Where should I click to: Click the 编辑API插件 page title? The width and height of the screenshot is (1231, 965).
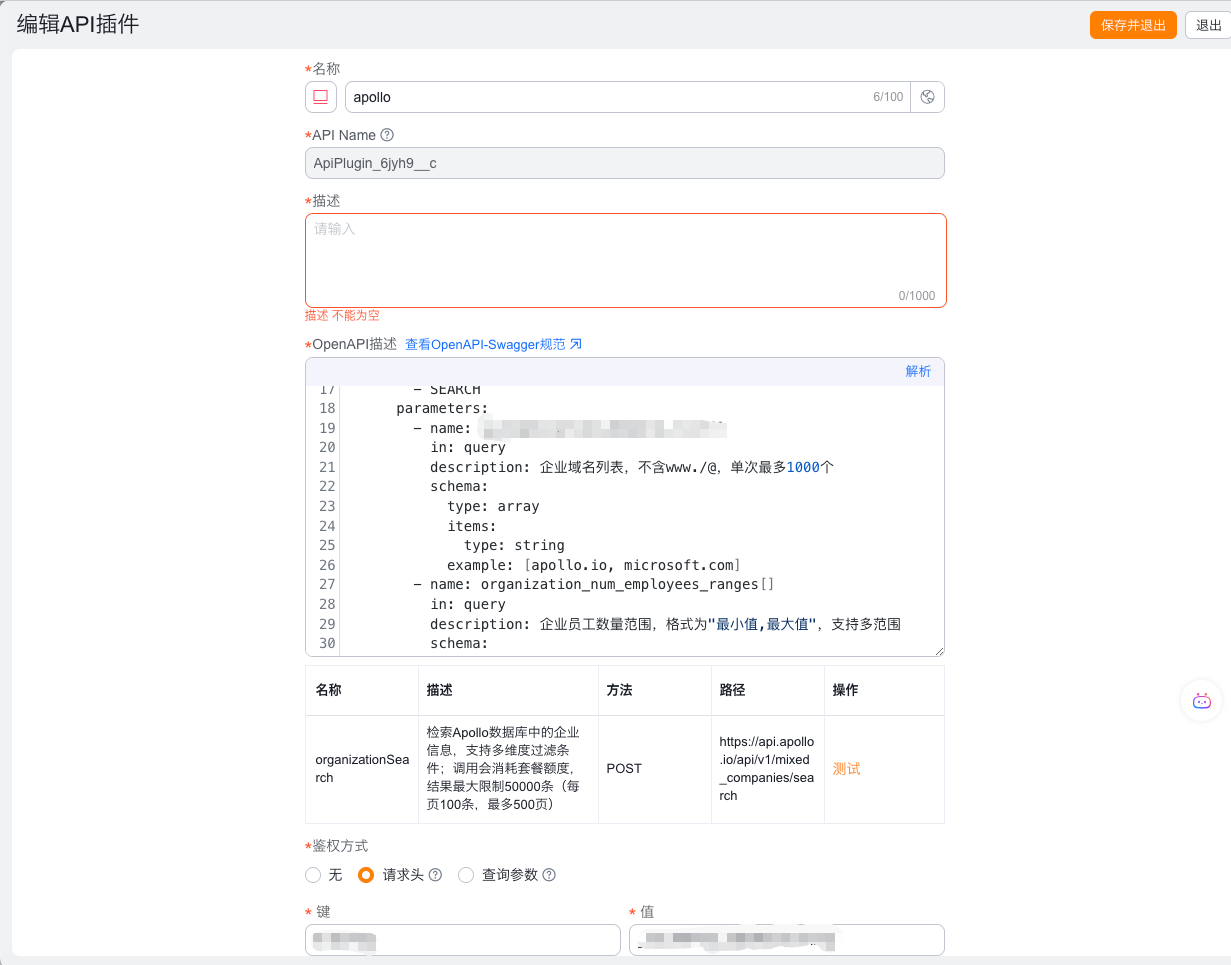tap(78, 25)
